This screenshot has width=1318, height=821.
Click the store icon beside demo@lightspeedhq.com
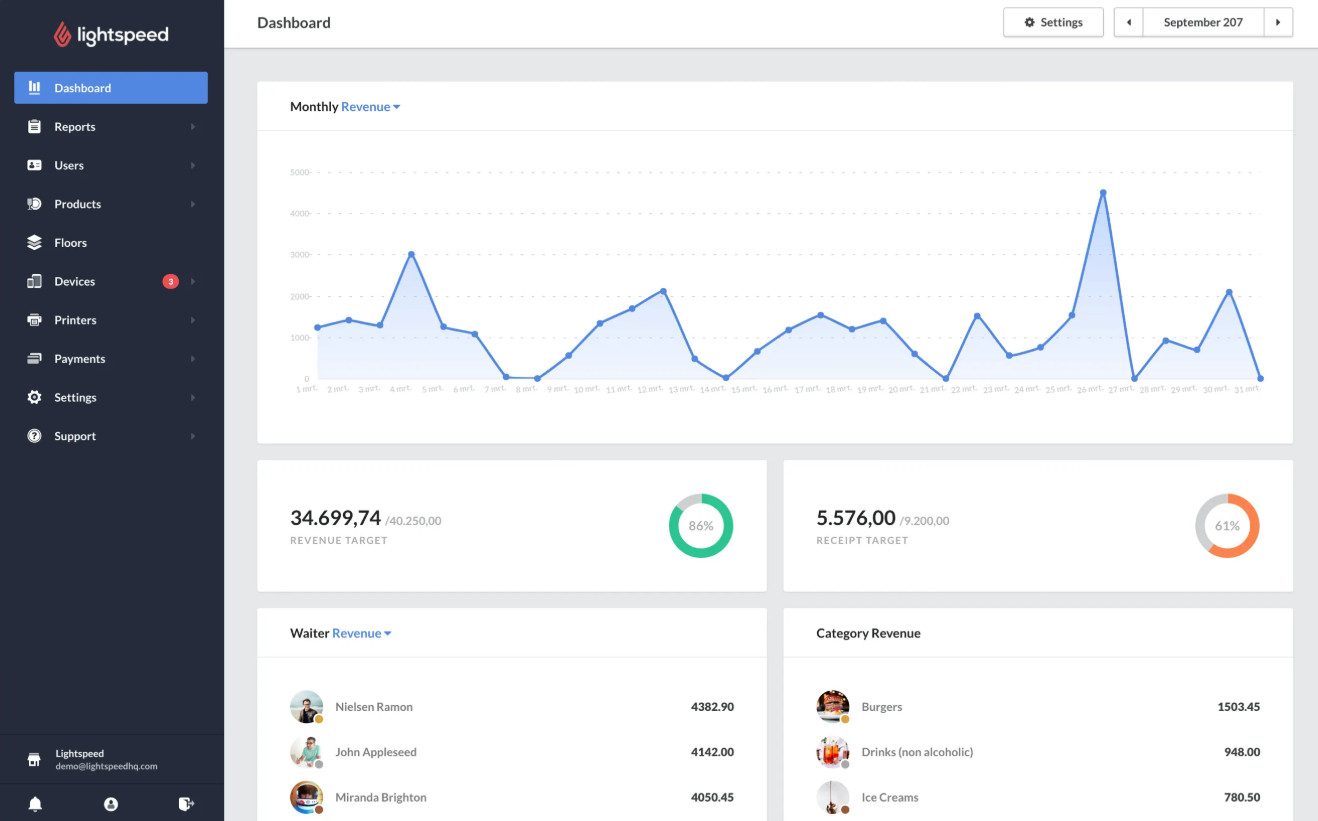pos(34,760)
